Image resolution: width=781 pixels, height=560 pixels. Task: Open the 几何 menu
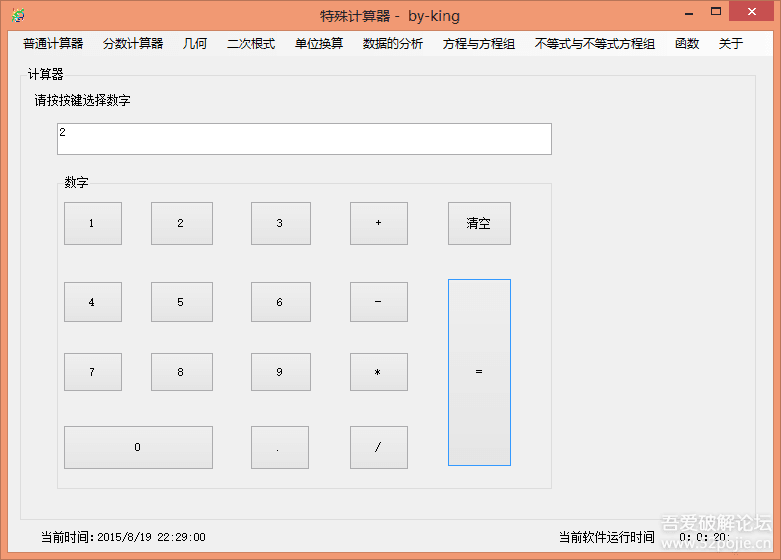coord(195,44)
